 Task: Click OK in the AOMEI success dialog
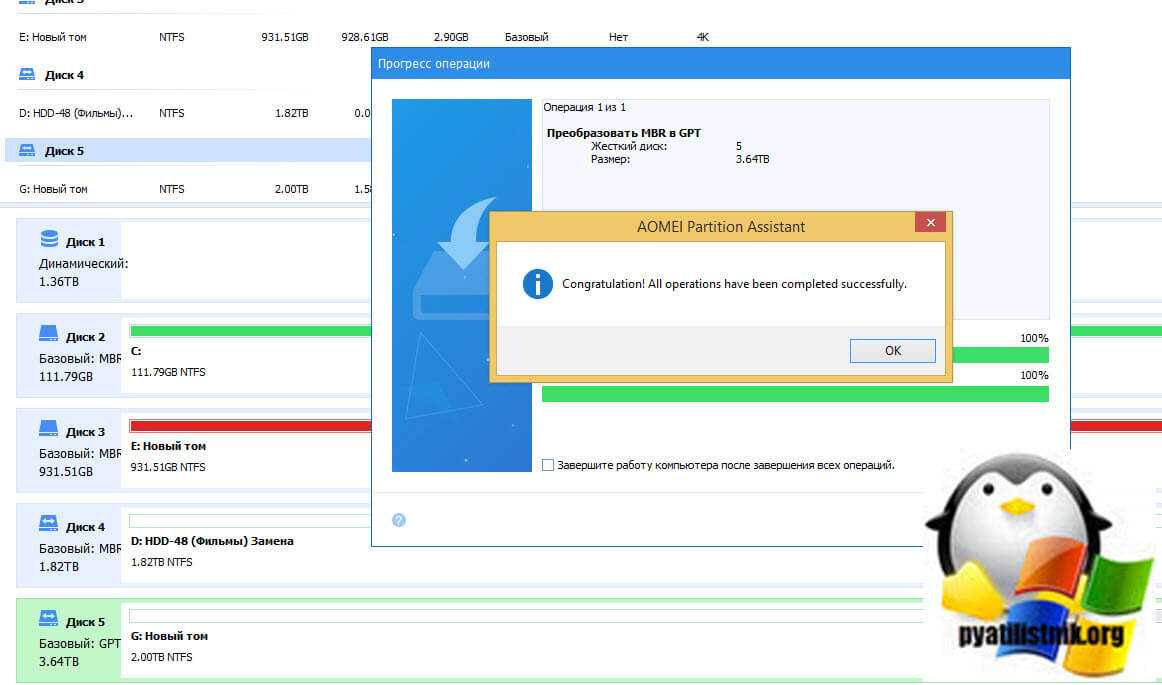(x=892, y=351)
